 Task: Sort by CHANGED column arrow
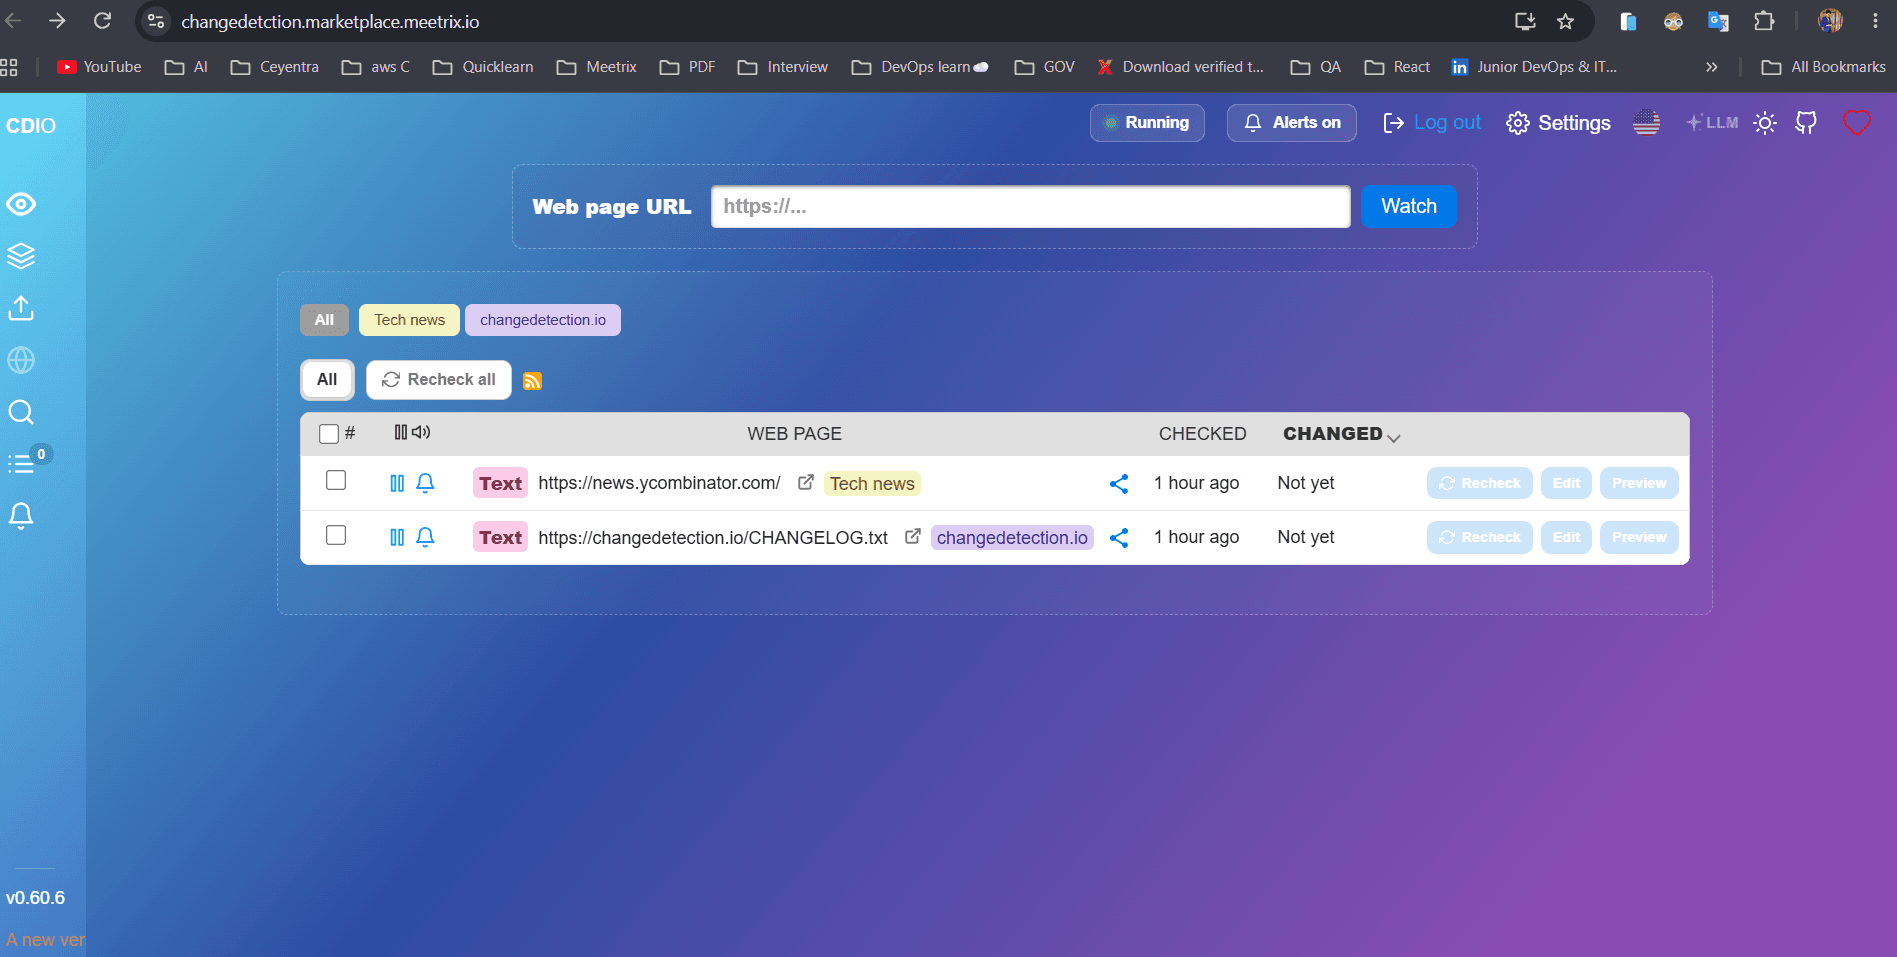click(x=1394, y=437)
